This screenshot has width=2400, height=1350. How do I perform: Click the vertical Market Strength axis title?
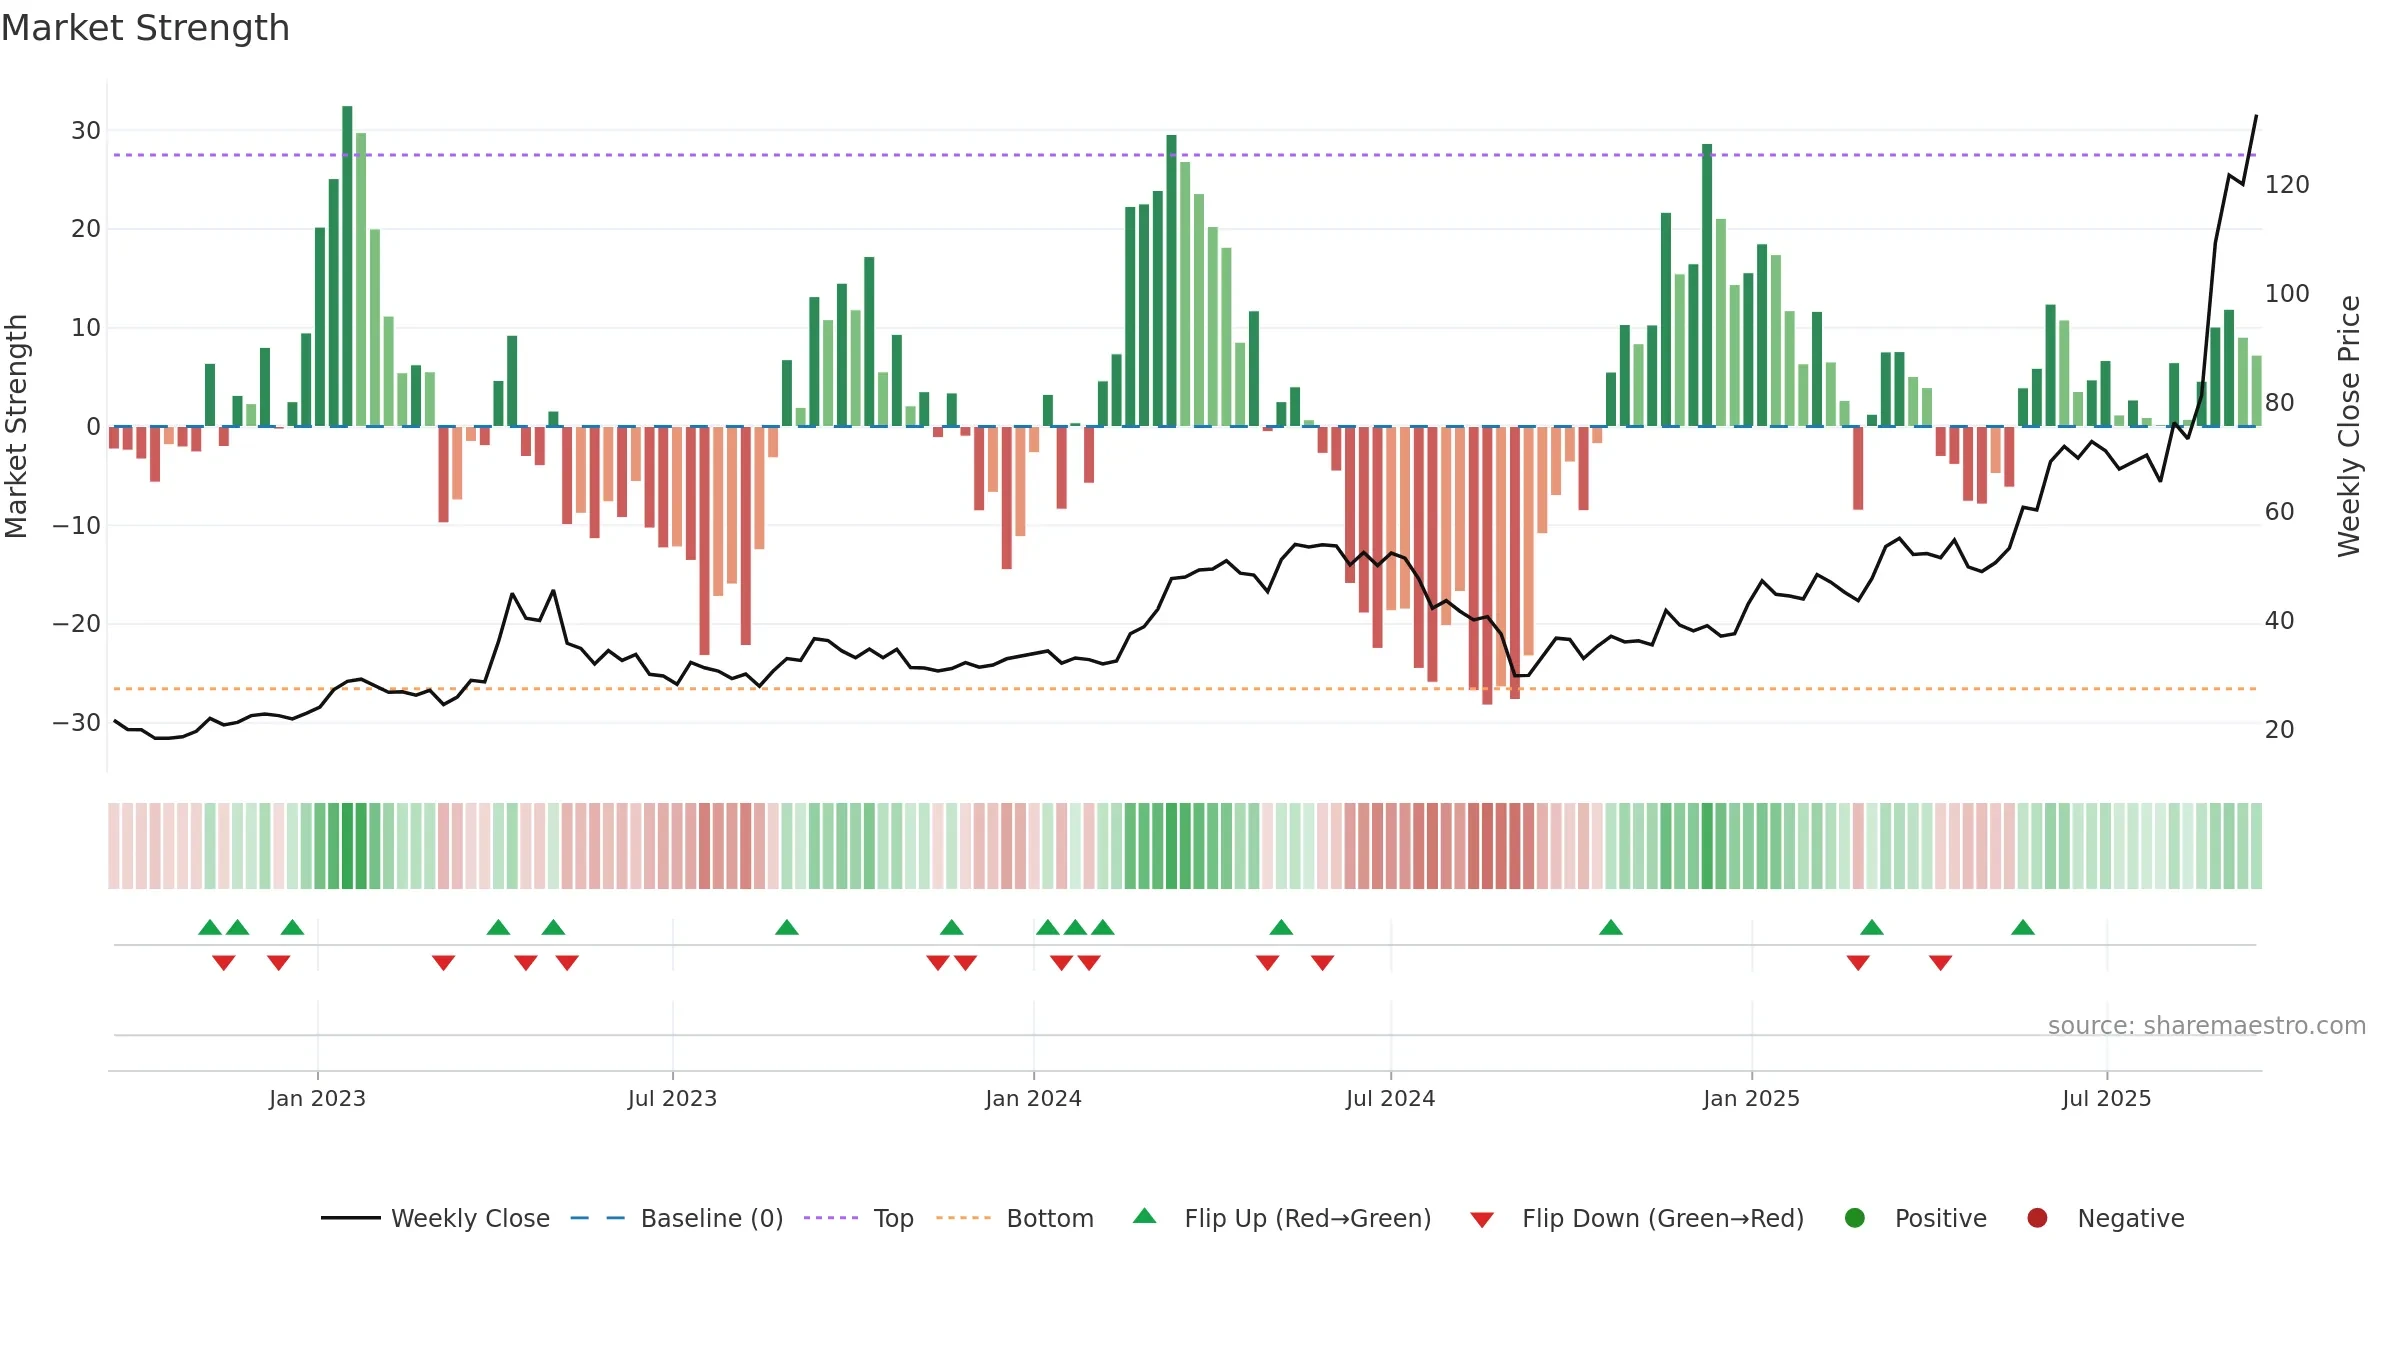[16, 426]
